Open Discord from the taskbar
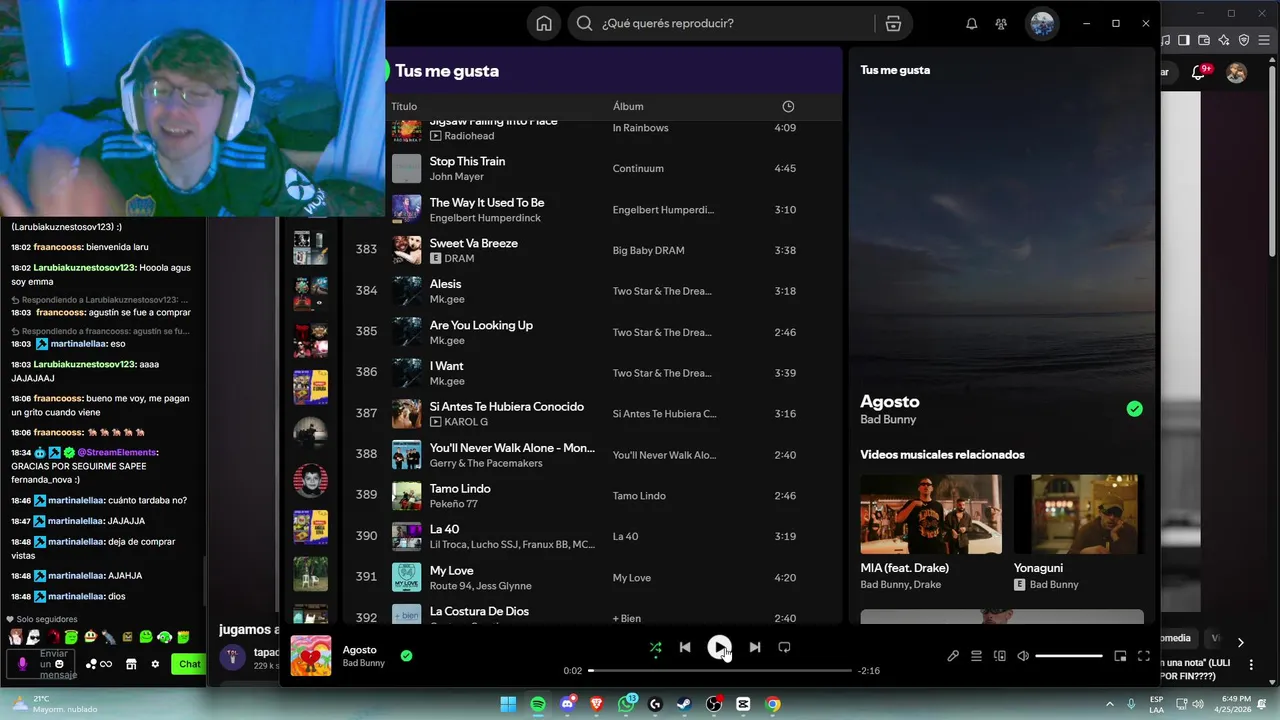The height and width of the screenshot is (720, 1280). coord(568,704)
